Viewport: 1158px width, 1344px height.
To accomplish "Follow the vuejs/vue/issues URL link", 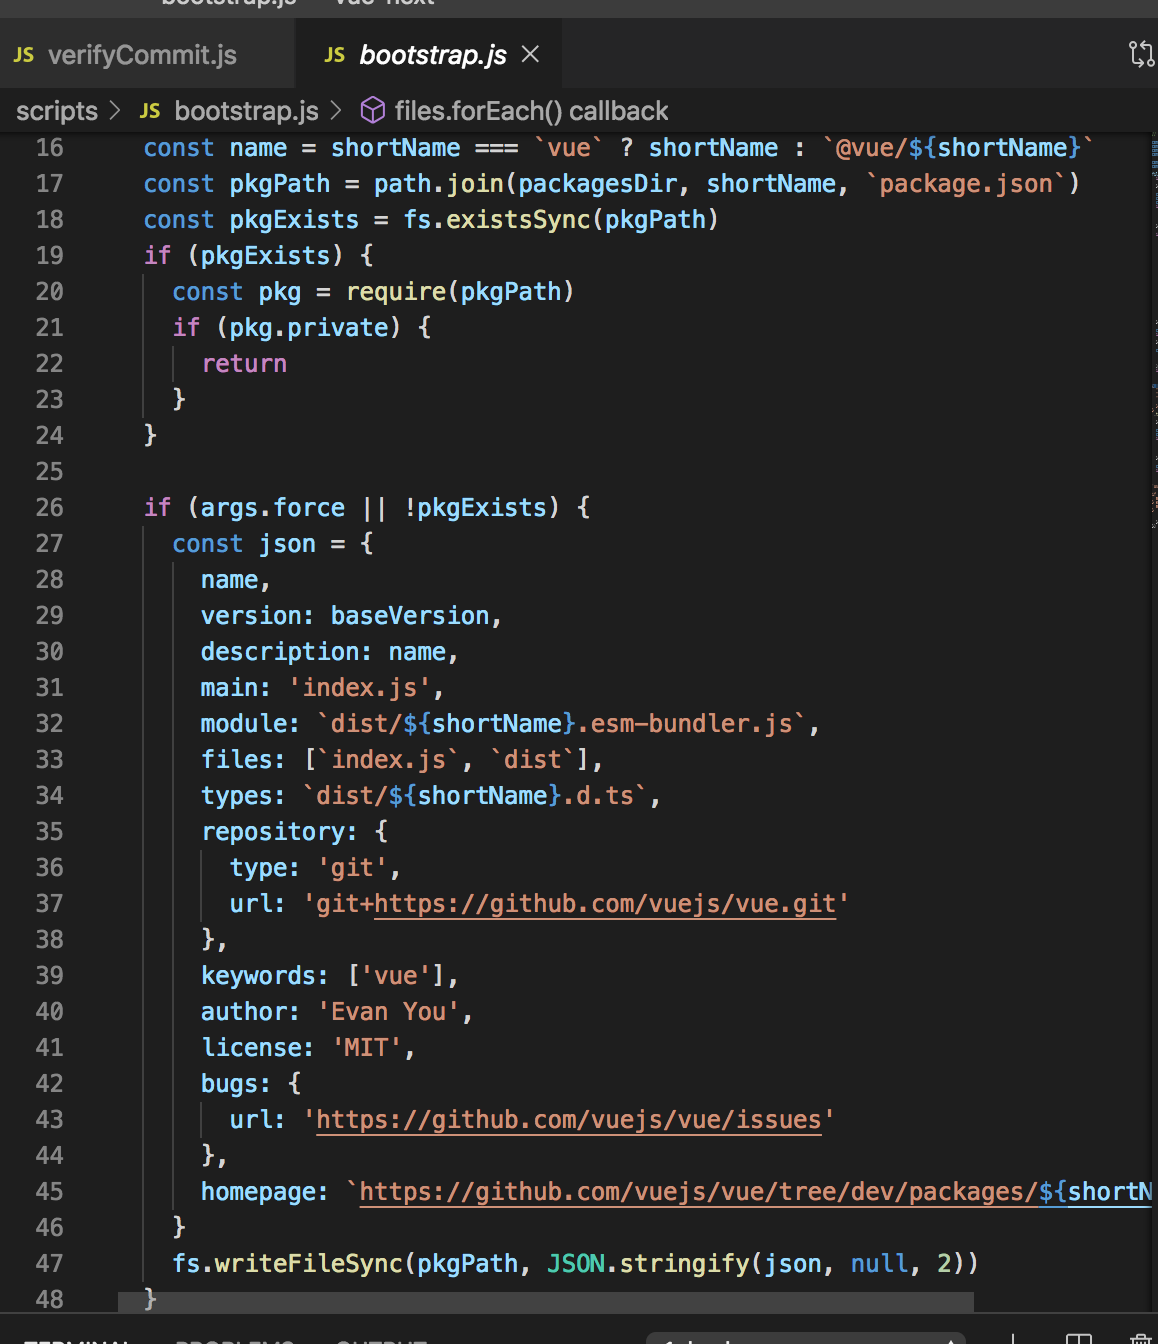I will pyautogui.click(x=569, y=1120).
